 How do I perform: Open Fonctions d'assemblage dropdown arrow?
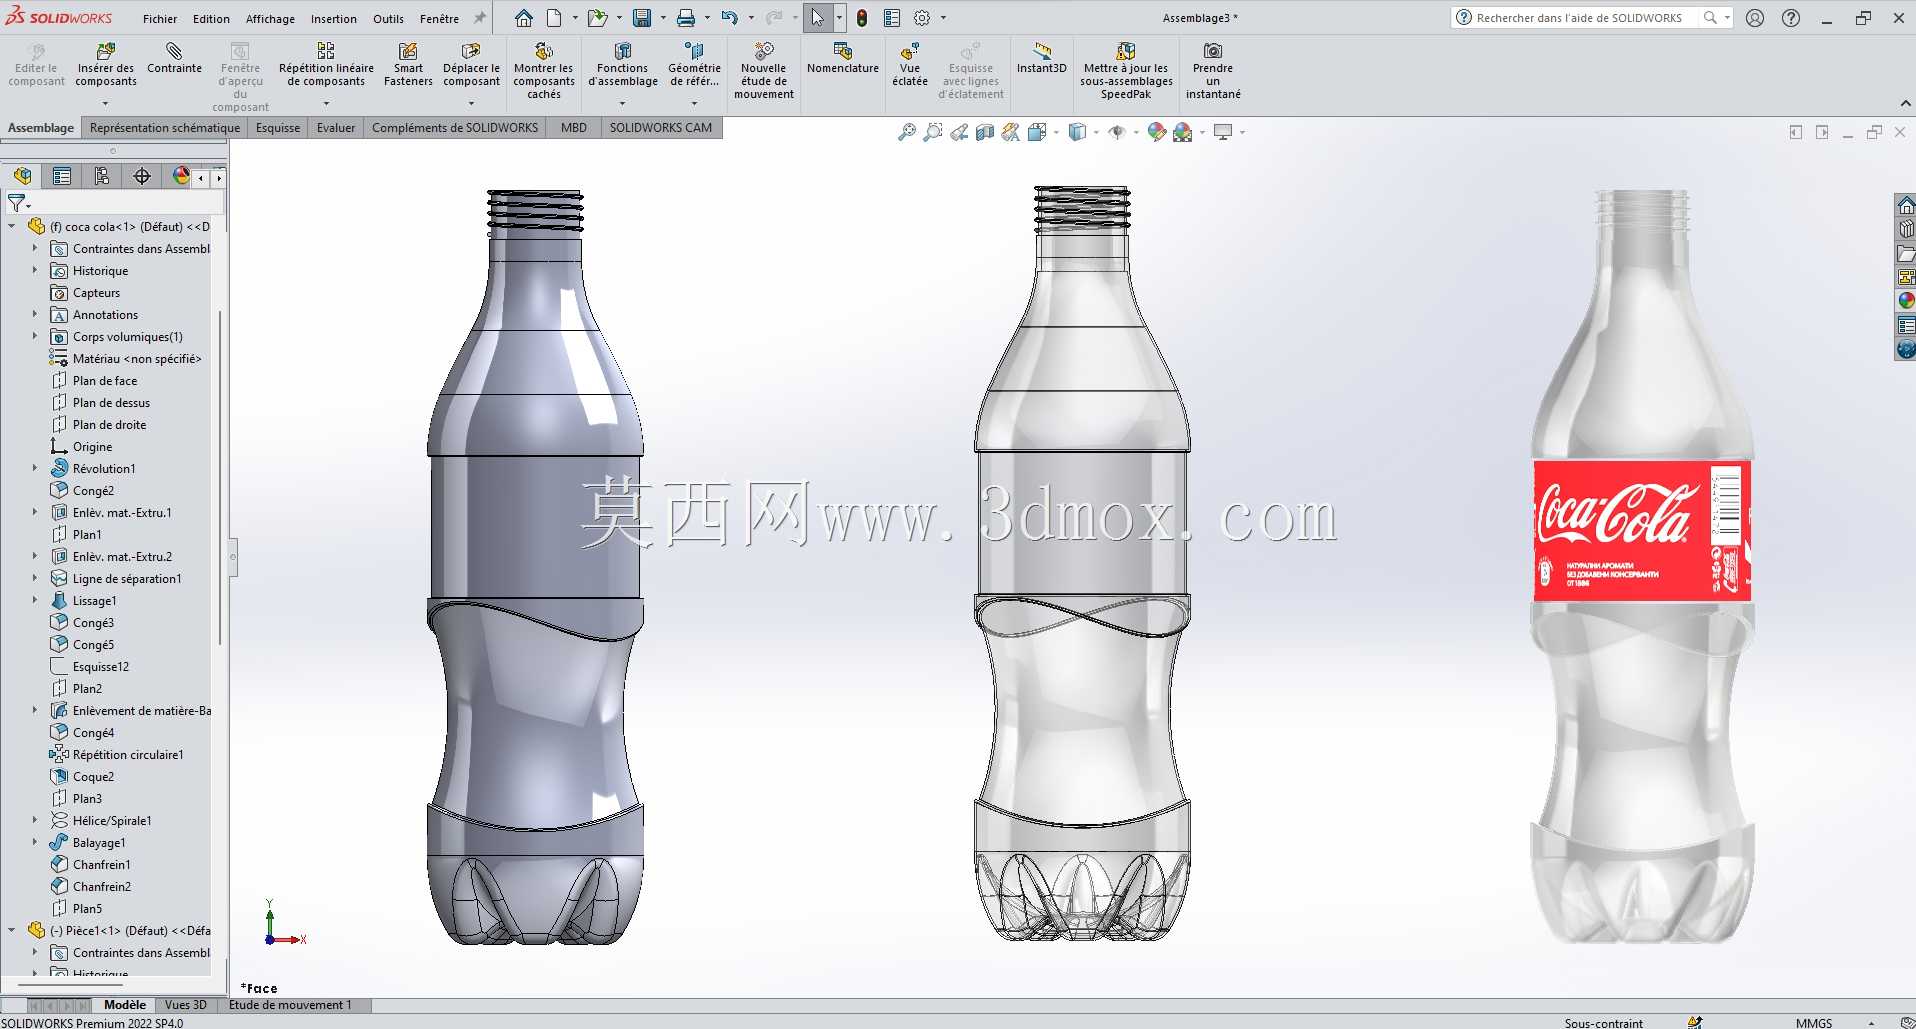click(x=622, y=102)
